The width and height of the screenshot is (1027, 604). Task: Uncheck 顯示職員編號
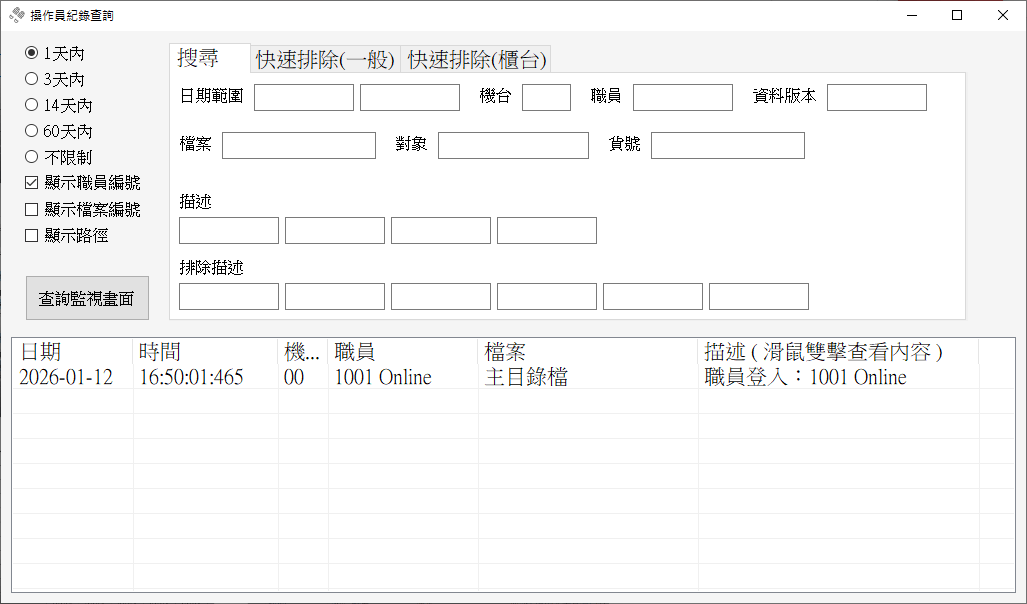coord(30,182)
